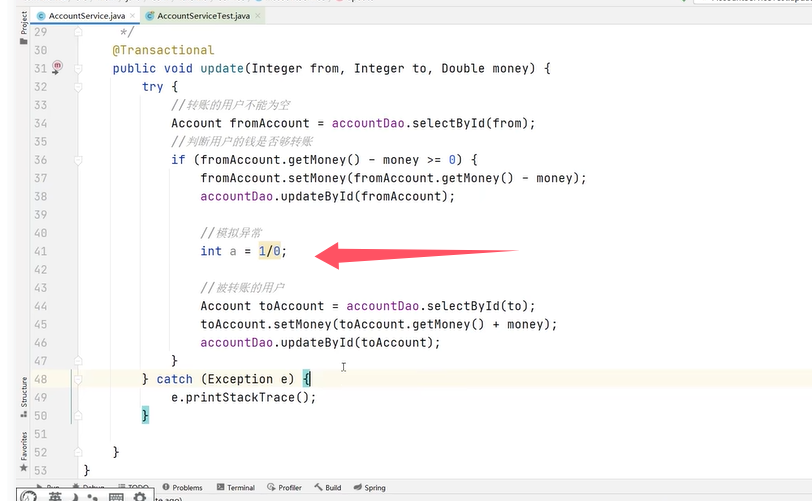This screenshot has height=501, width=812.
Task: Click line number 48 in the gutter
Action: [40, 379]
